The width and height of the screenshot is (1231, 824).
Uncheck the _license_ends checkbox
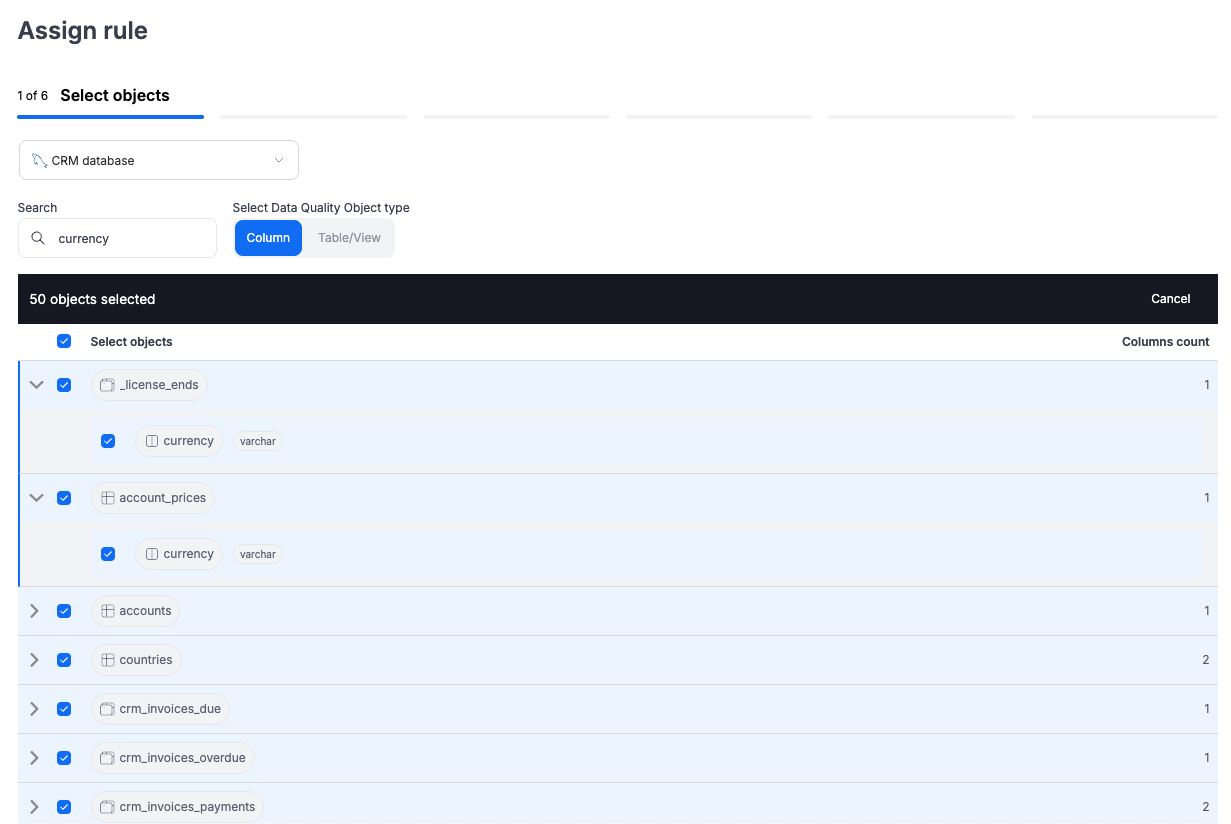pyautogui.click(x=64, y=385)
